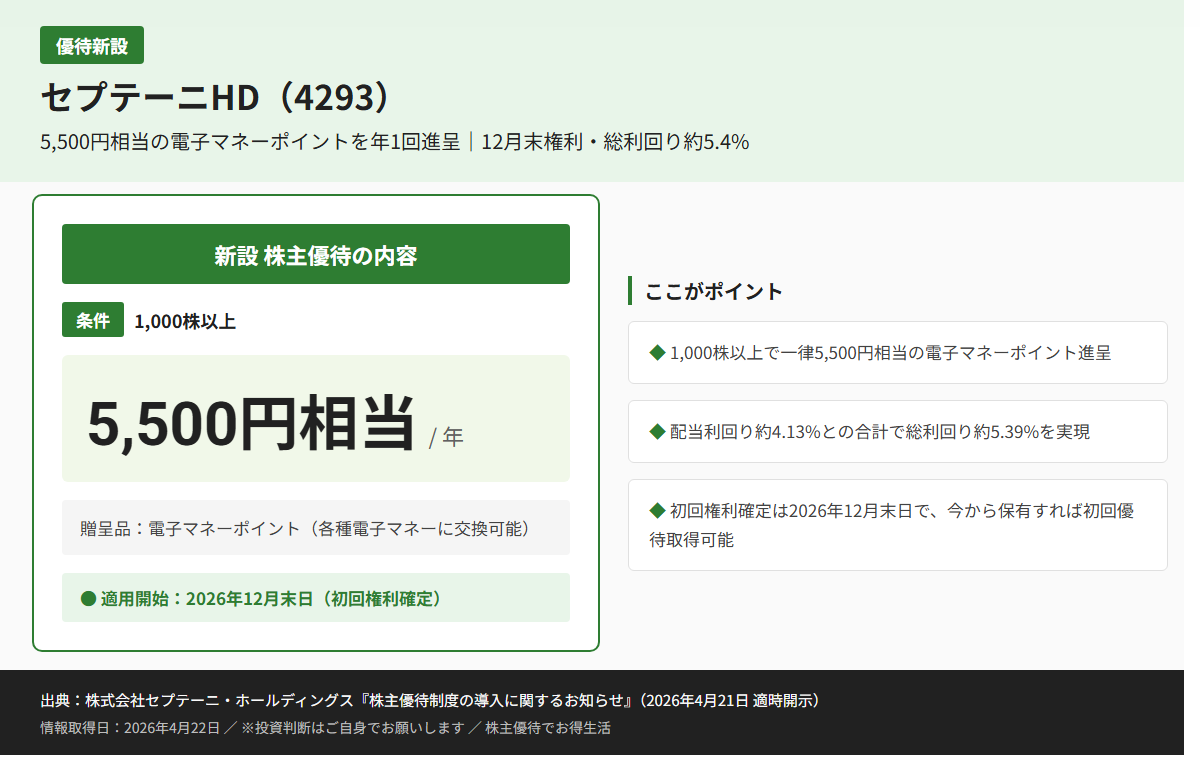Click the 情報取得日:2026年4月22日 footer text
The height and width of the screenshot is (779, 1200).
[x=130, y=728]
